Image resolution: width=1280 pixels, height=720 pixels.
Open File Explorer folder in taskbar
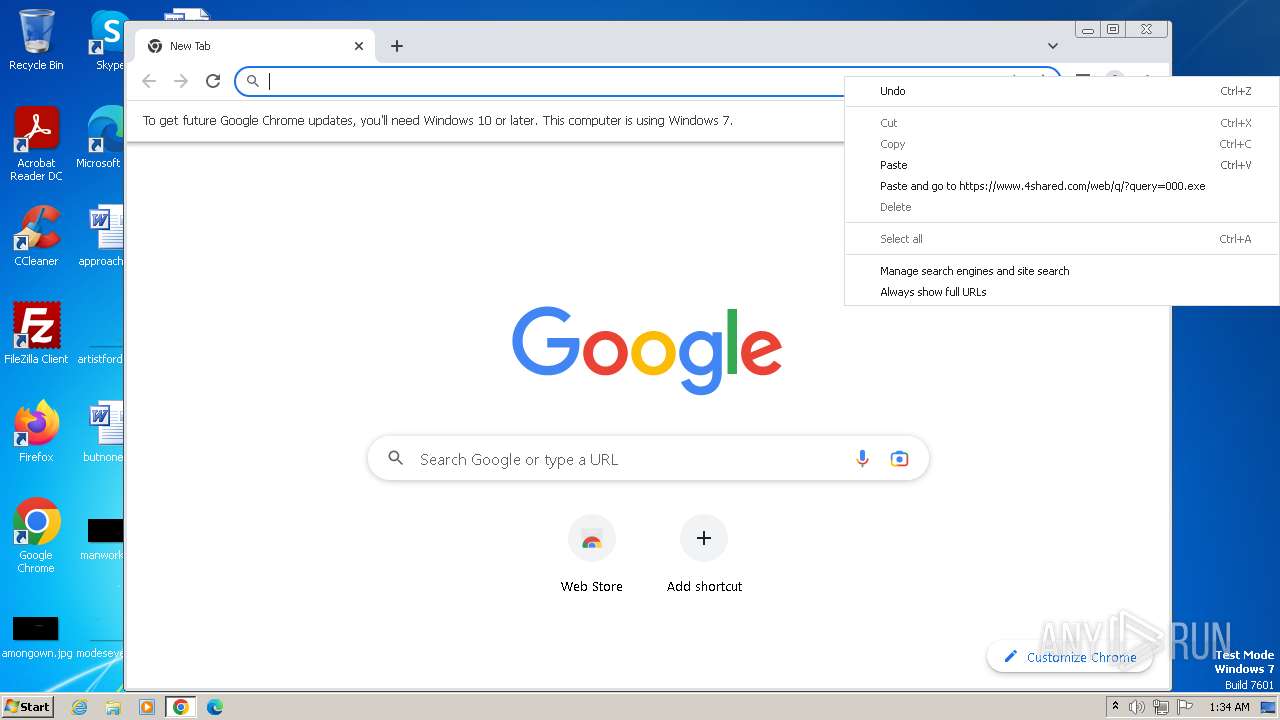pos(113,707)
